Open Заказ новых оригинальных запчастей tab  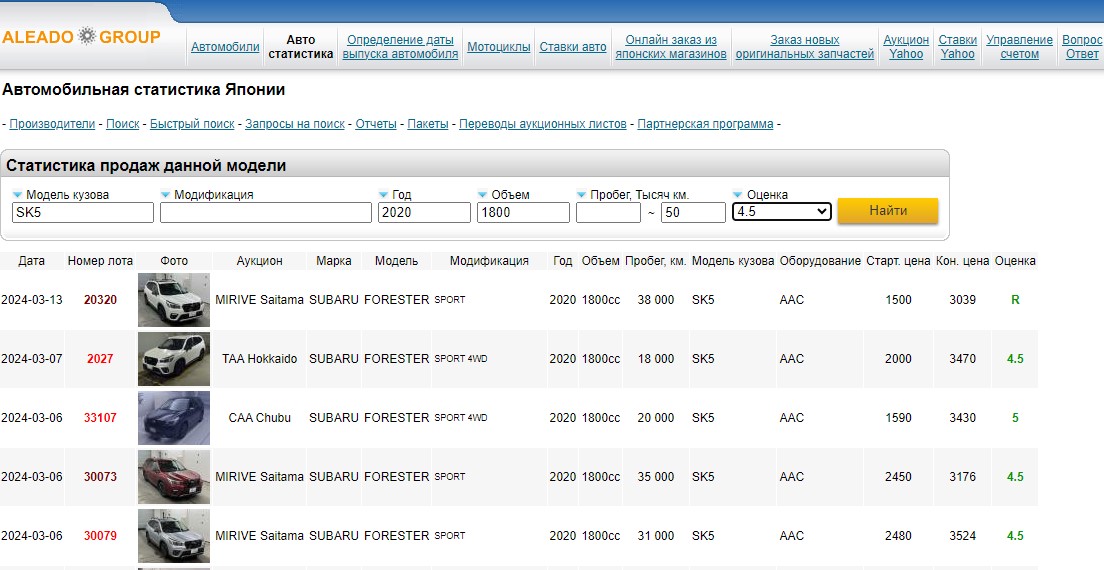pyautogui.click(x=805, y=47)
